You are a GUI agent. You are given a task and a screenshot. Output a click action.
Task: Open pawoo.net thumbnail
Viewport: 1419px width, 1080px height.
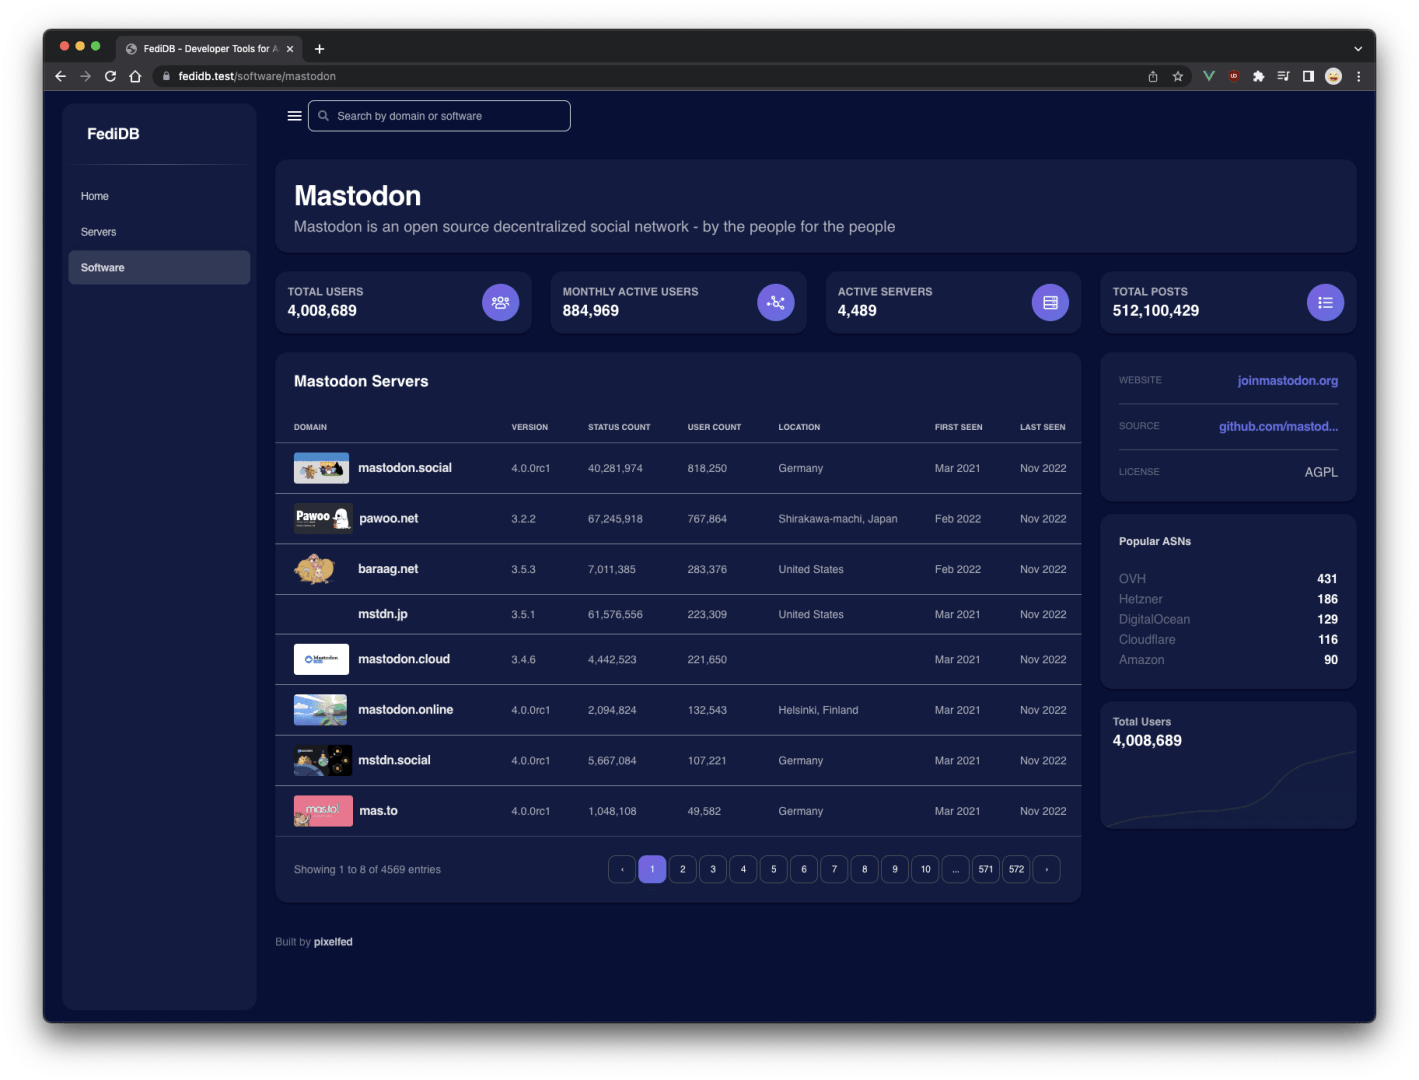pyautogui.click(x=323, y=518)
